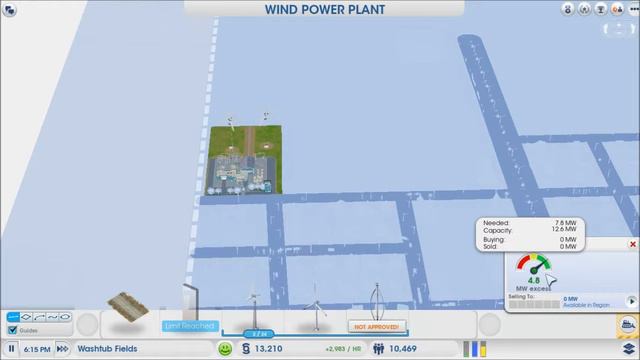
Task: Click the trophy icon
Action: pyautogui.click(x=600, y=9)
